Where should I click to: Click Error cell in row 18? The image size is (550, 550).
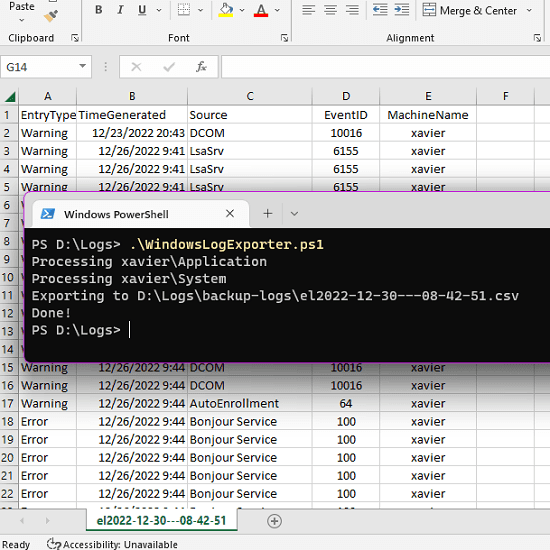click(x=48, y=422)
